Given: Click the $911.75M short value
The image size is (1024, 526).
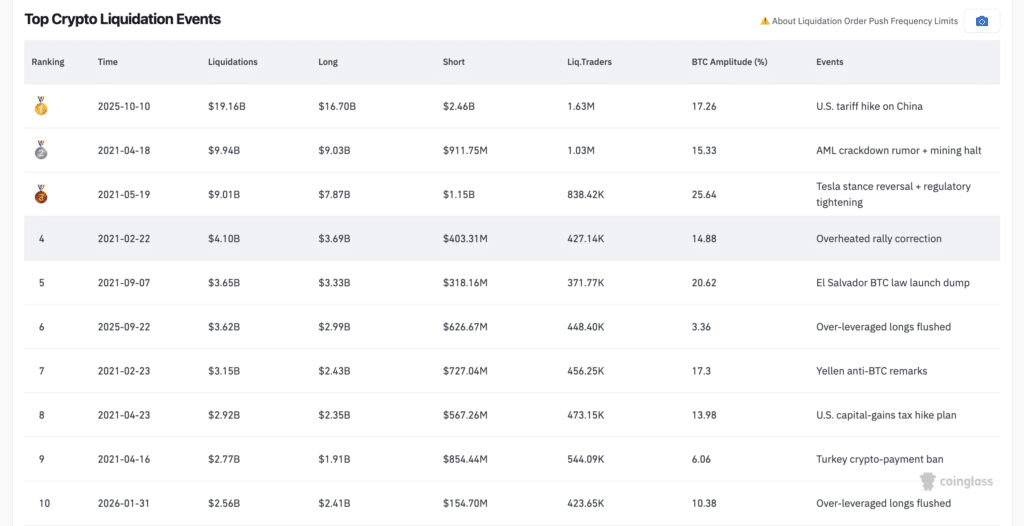Looking at the screenshot, I should (464, 150).
